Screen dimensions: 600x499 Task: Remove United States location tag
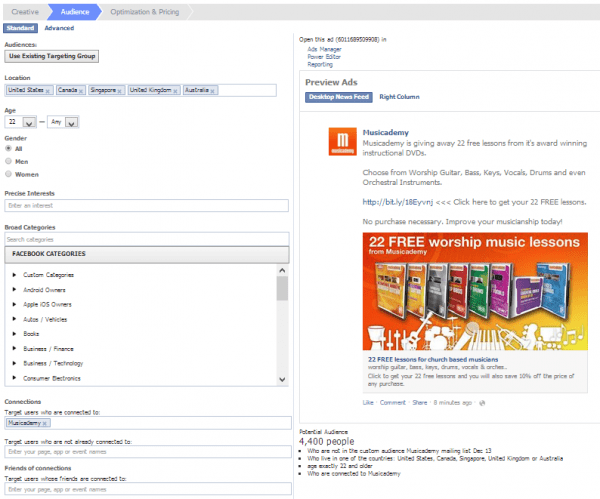pos(47,91)
